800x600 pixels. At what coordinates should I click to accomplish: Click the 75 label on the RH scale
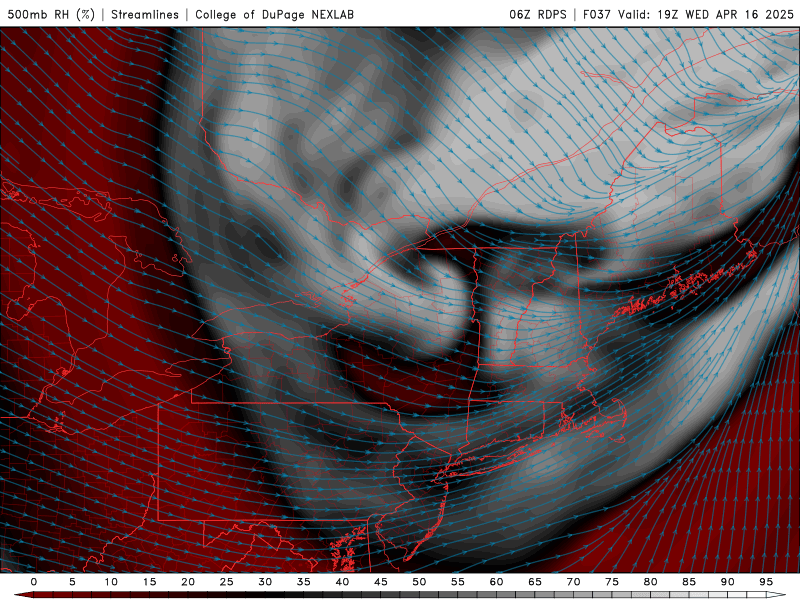pyautogui.click(x=612, y=582)
